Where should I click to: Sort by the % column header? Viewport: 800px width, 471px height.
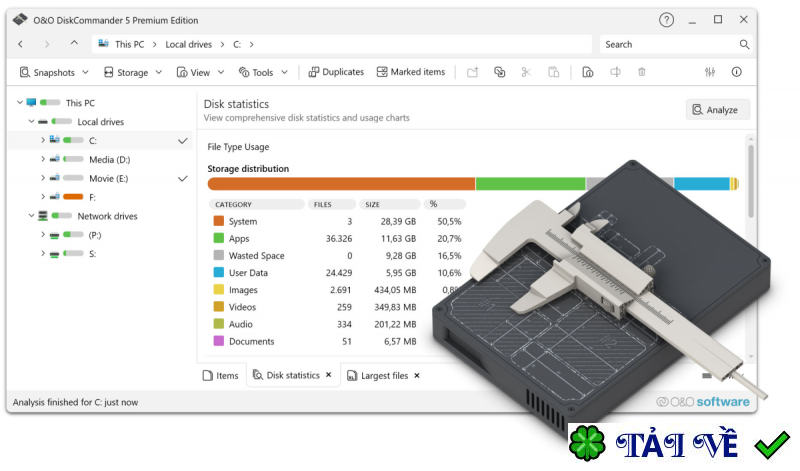tap(444, 204)
